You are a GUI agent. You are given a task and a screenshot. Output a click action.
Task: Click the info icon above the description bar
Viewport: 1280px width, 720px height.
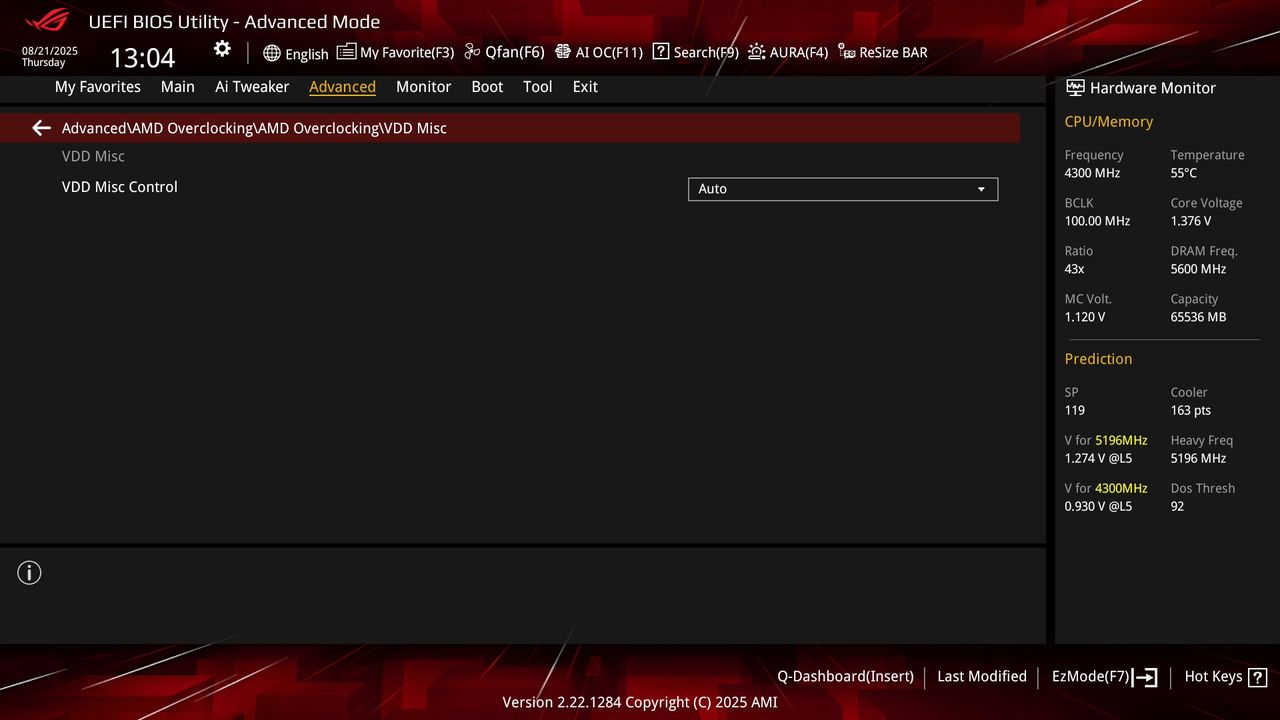click(x=29, y=572)
